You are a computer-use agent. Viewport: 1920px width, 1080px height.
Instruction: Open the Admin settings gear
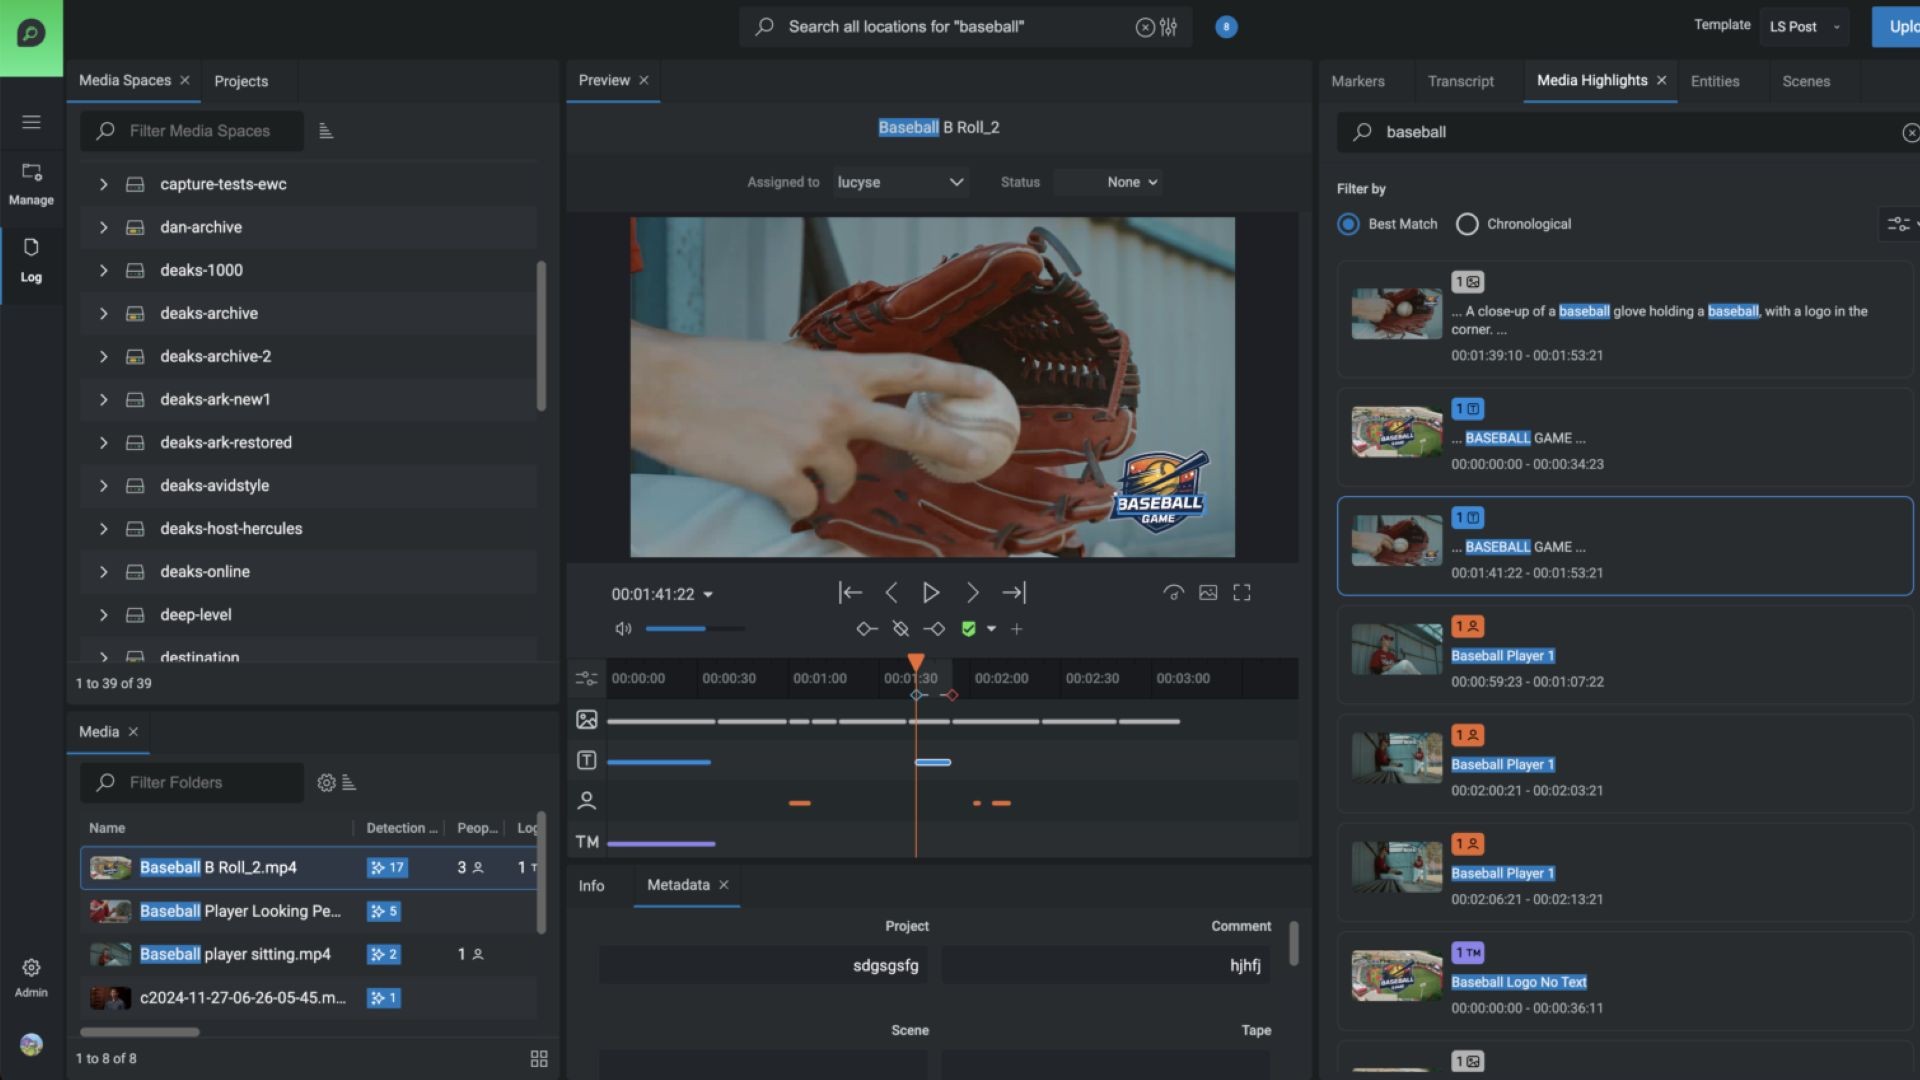pyautogui.click(x=31, y=968)
